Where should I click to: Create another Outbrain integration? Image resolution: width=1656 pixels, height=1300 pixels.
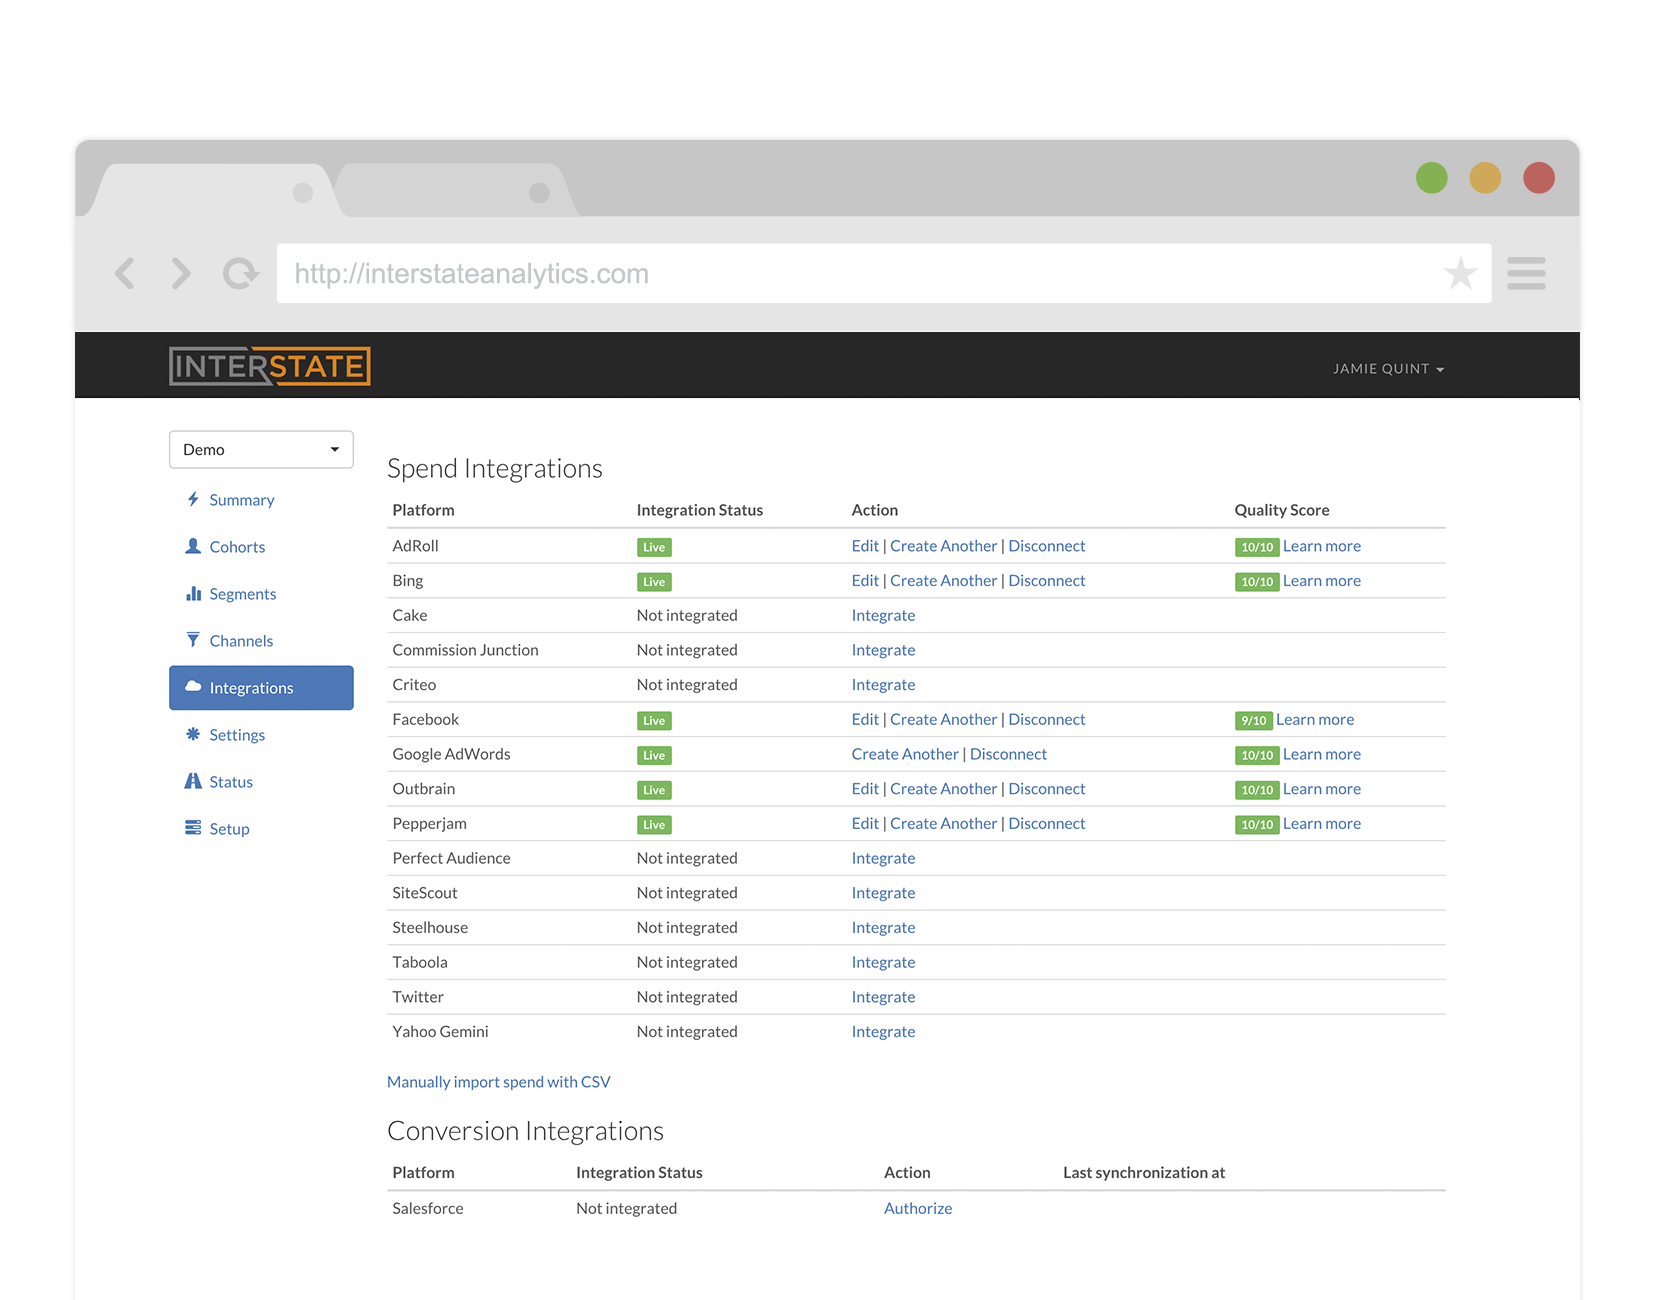coord(943,789)
